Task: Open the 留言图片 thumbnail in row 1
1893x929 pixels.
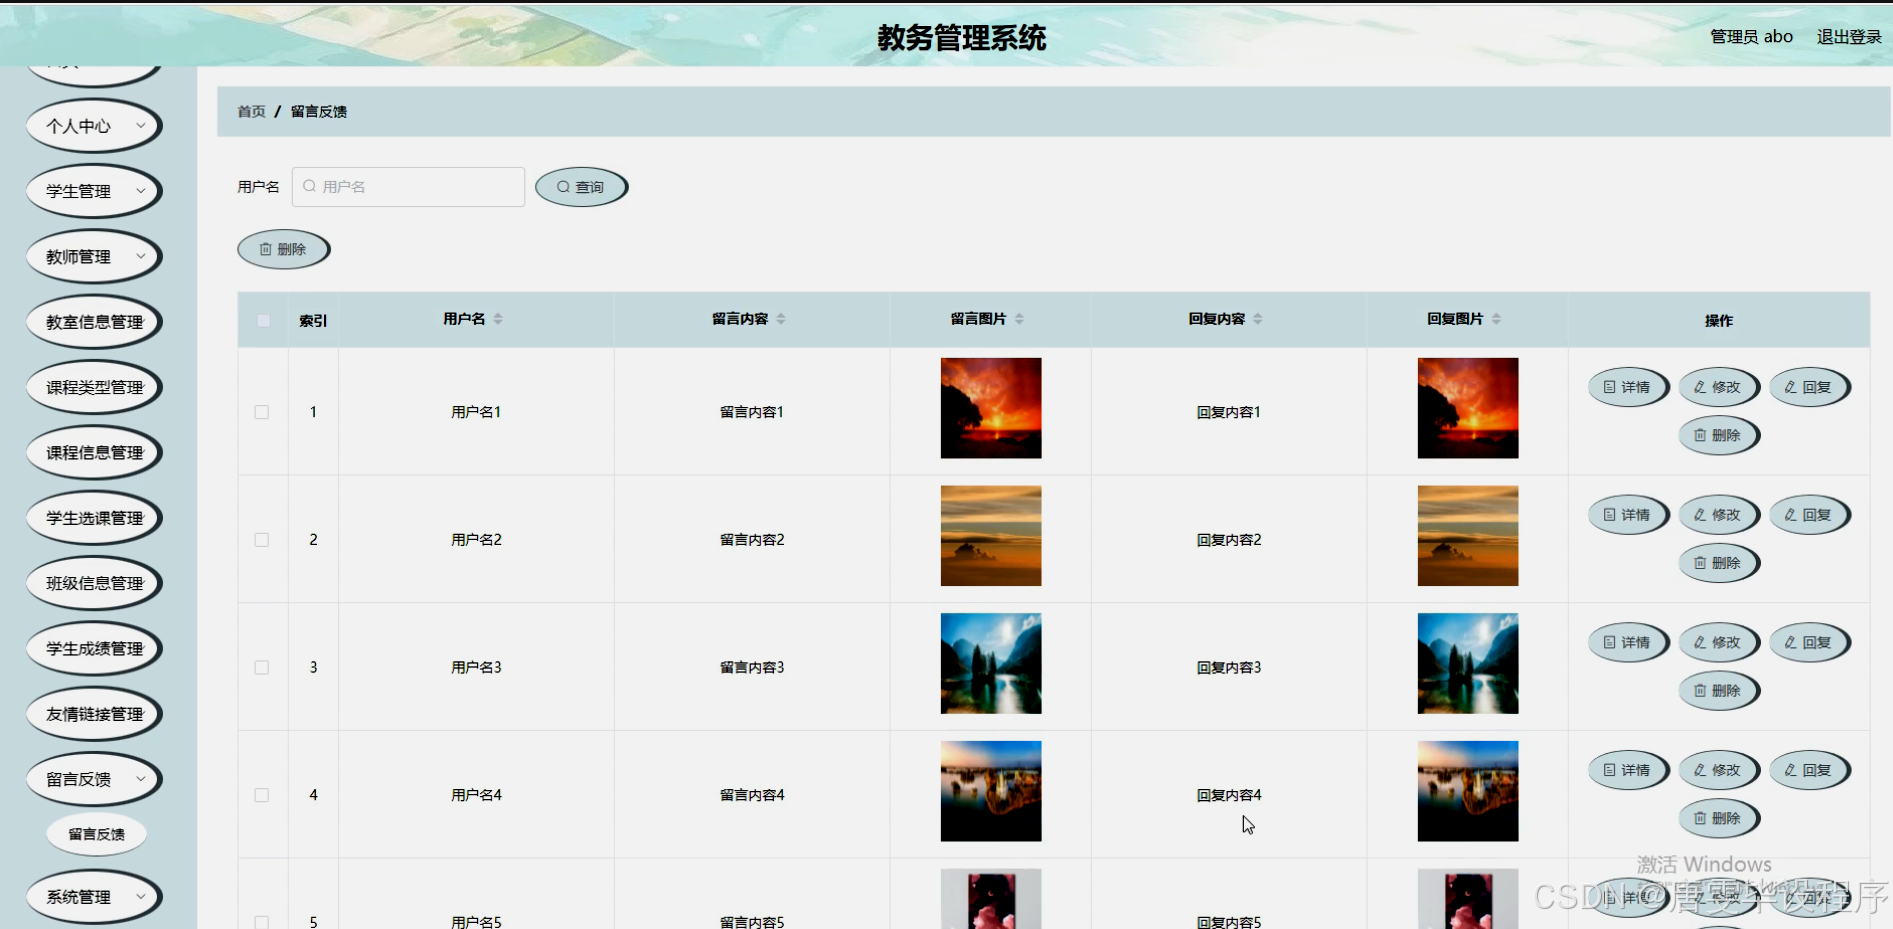Action: coord(991,408)
